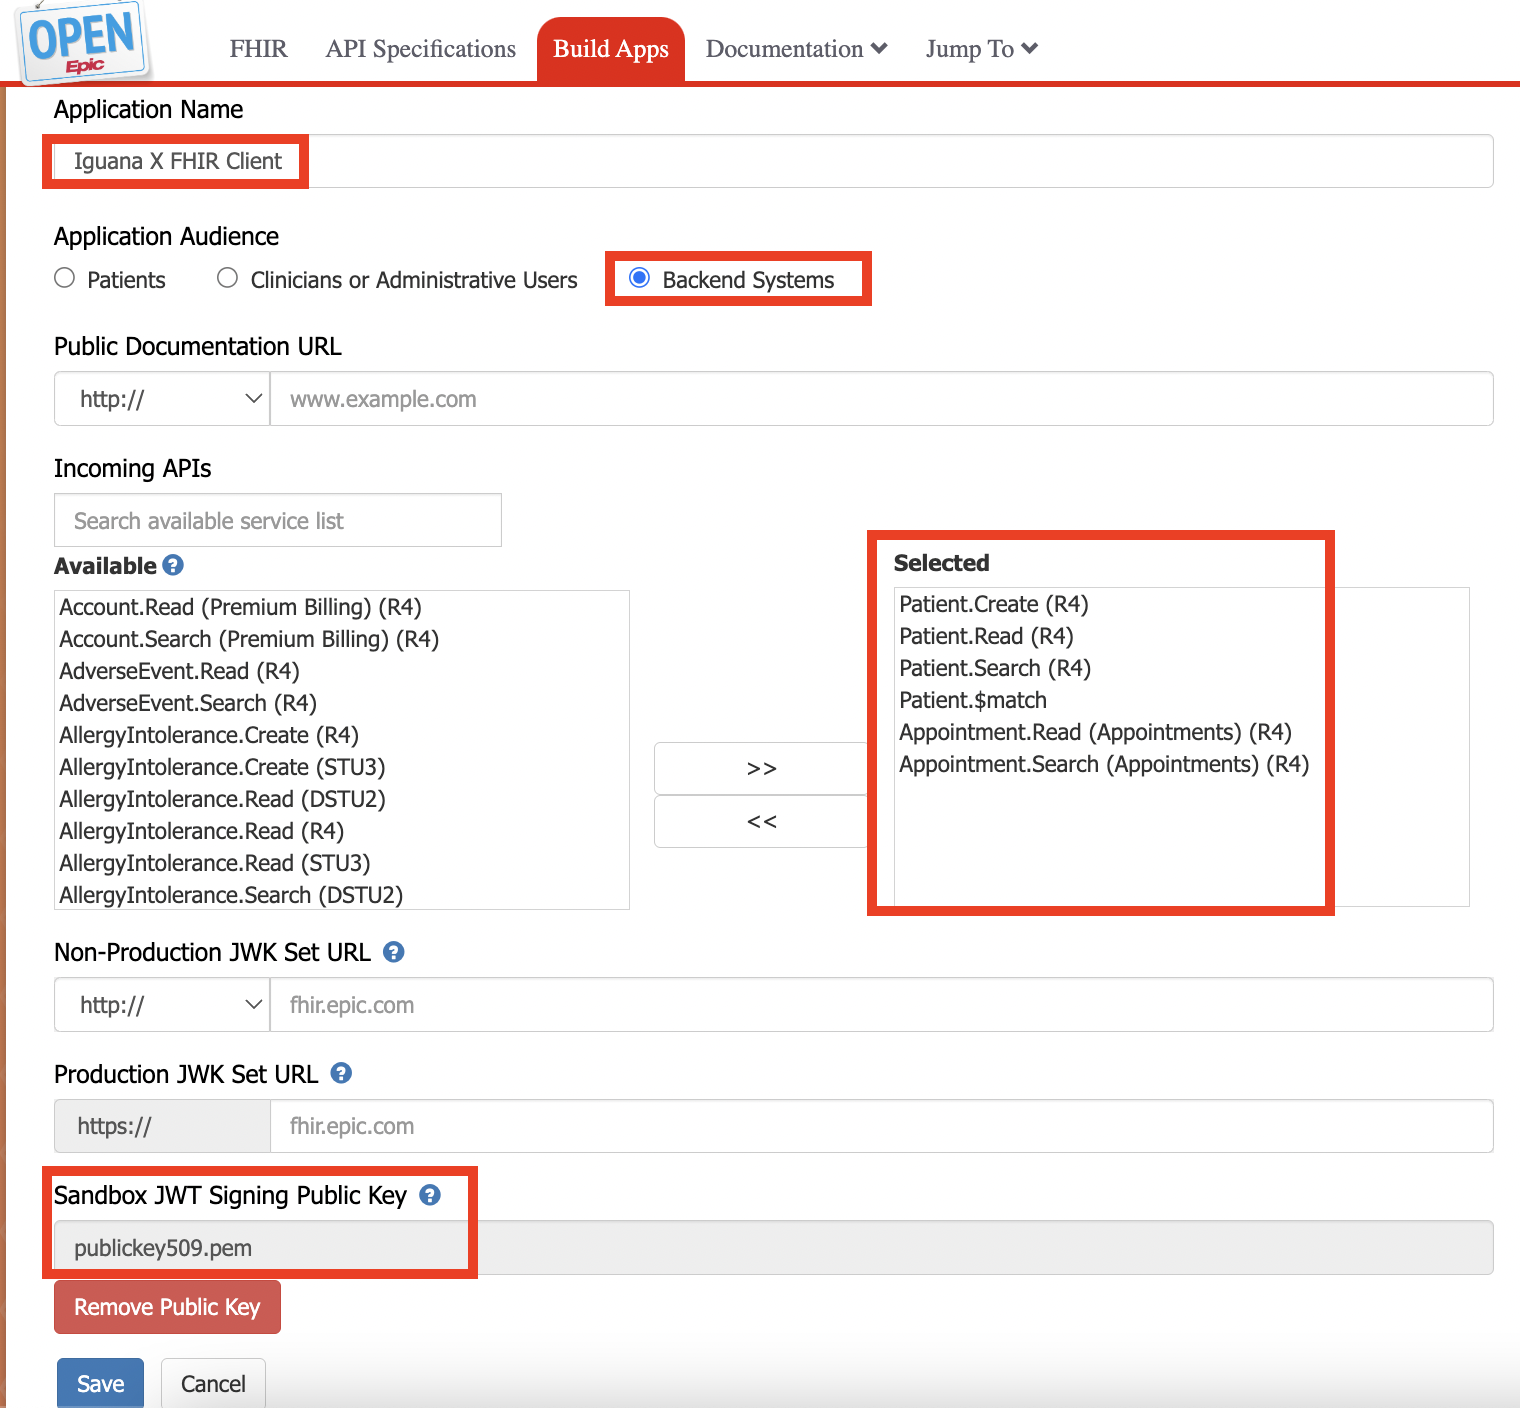Go to the FHIR page
The width and height of the screenshot is (1520, 1408).
tap(258, 49)
